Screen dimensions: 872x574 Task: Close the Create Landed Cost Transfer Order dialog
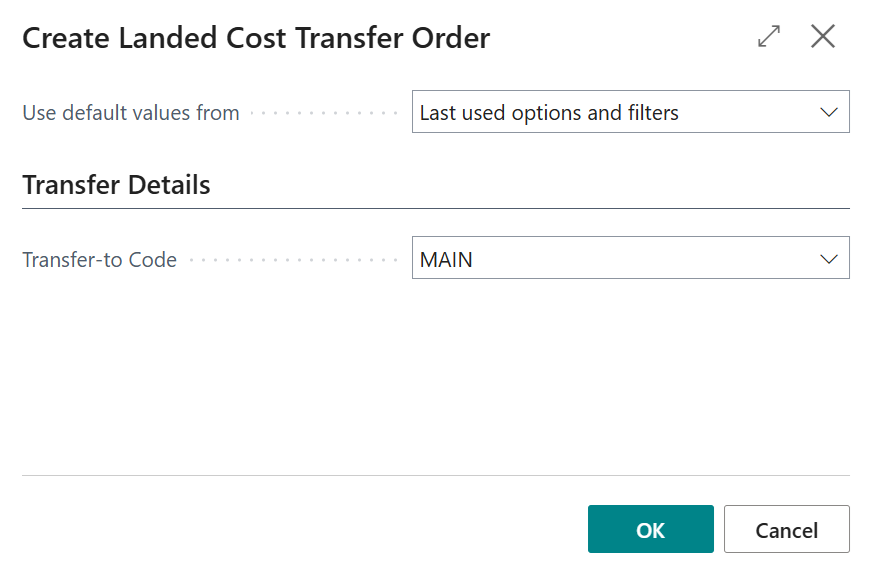pos(823,37)
